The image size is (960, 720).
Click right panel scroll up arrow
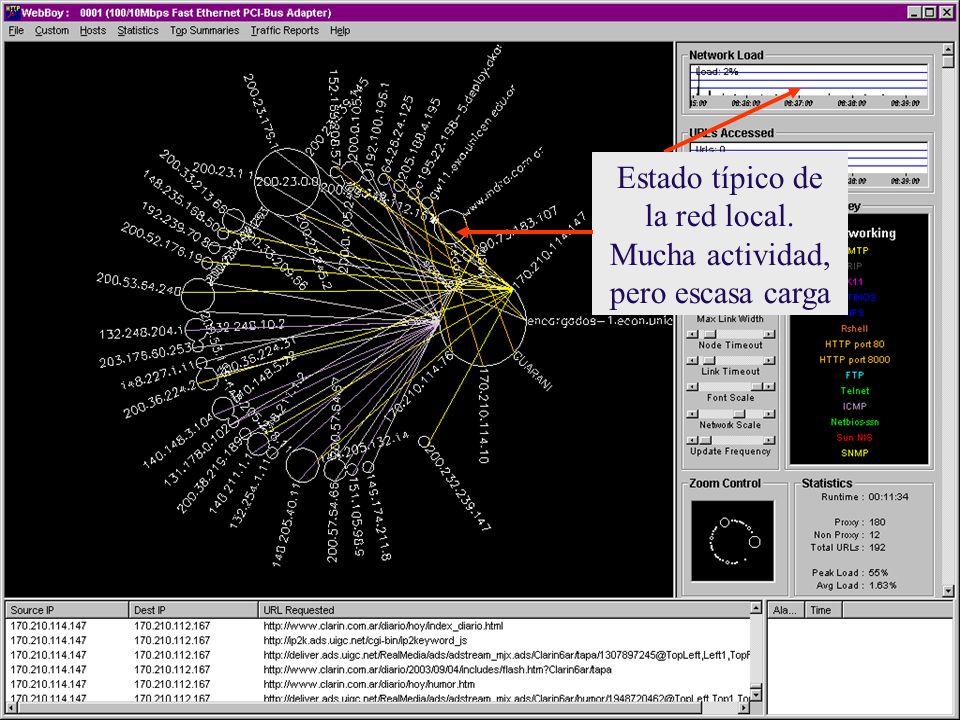tap(948, 49)
